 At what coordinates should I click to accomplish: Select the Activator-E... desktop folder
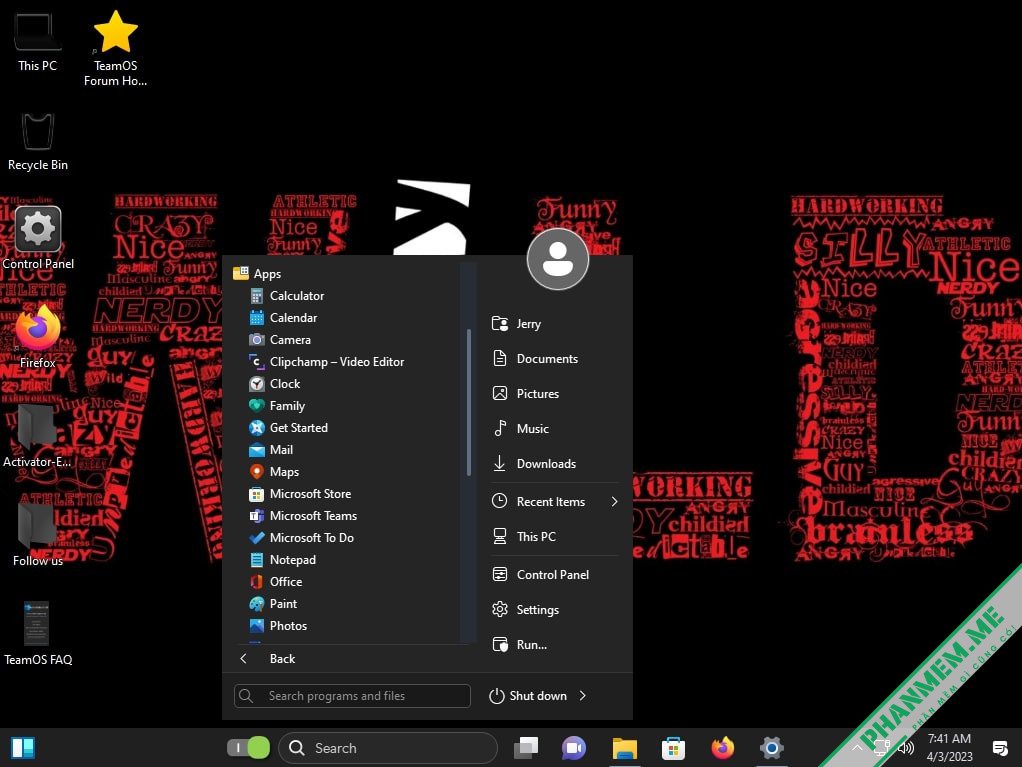pyautogui.click(x=37, y=436)
